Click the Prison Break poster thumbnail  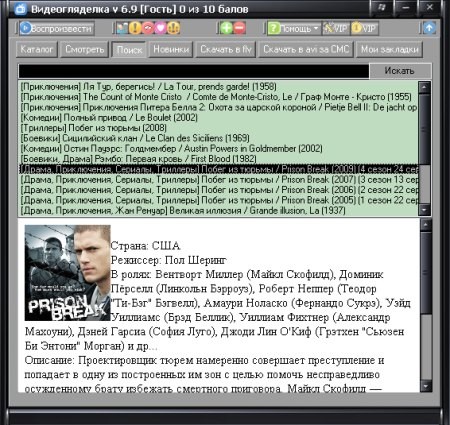click(67, 273)
